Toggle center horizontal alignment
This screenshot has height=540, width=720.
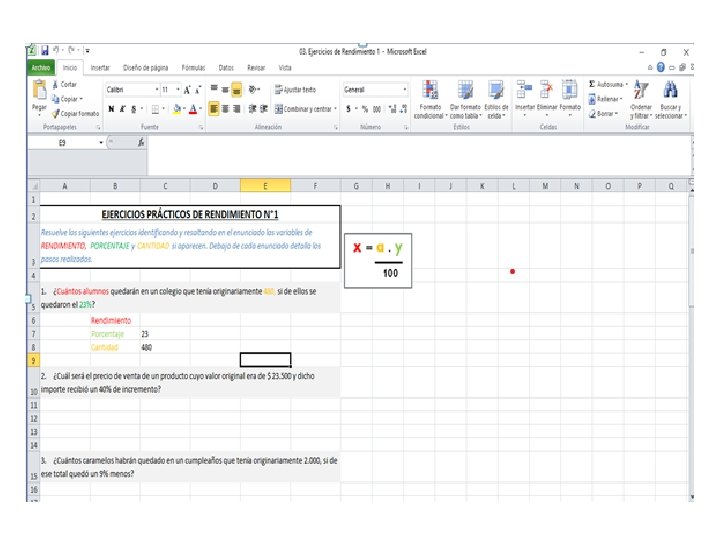[x=225, y=109]
